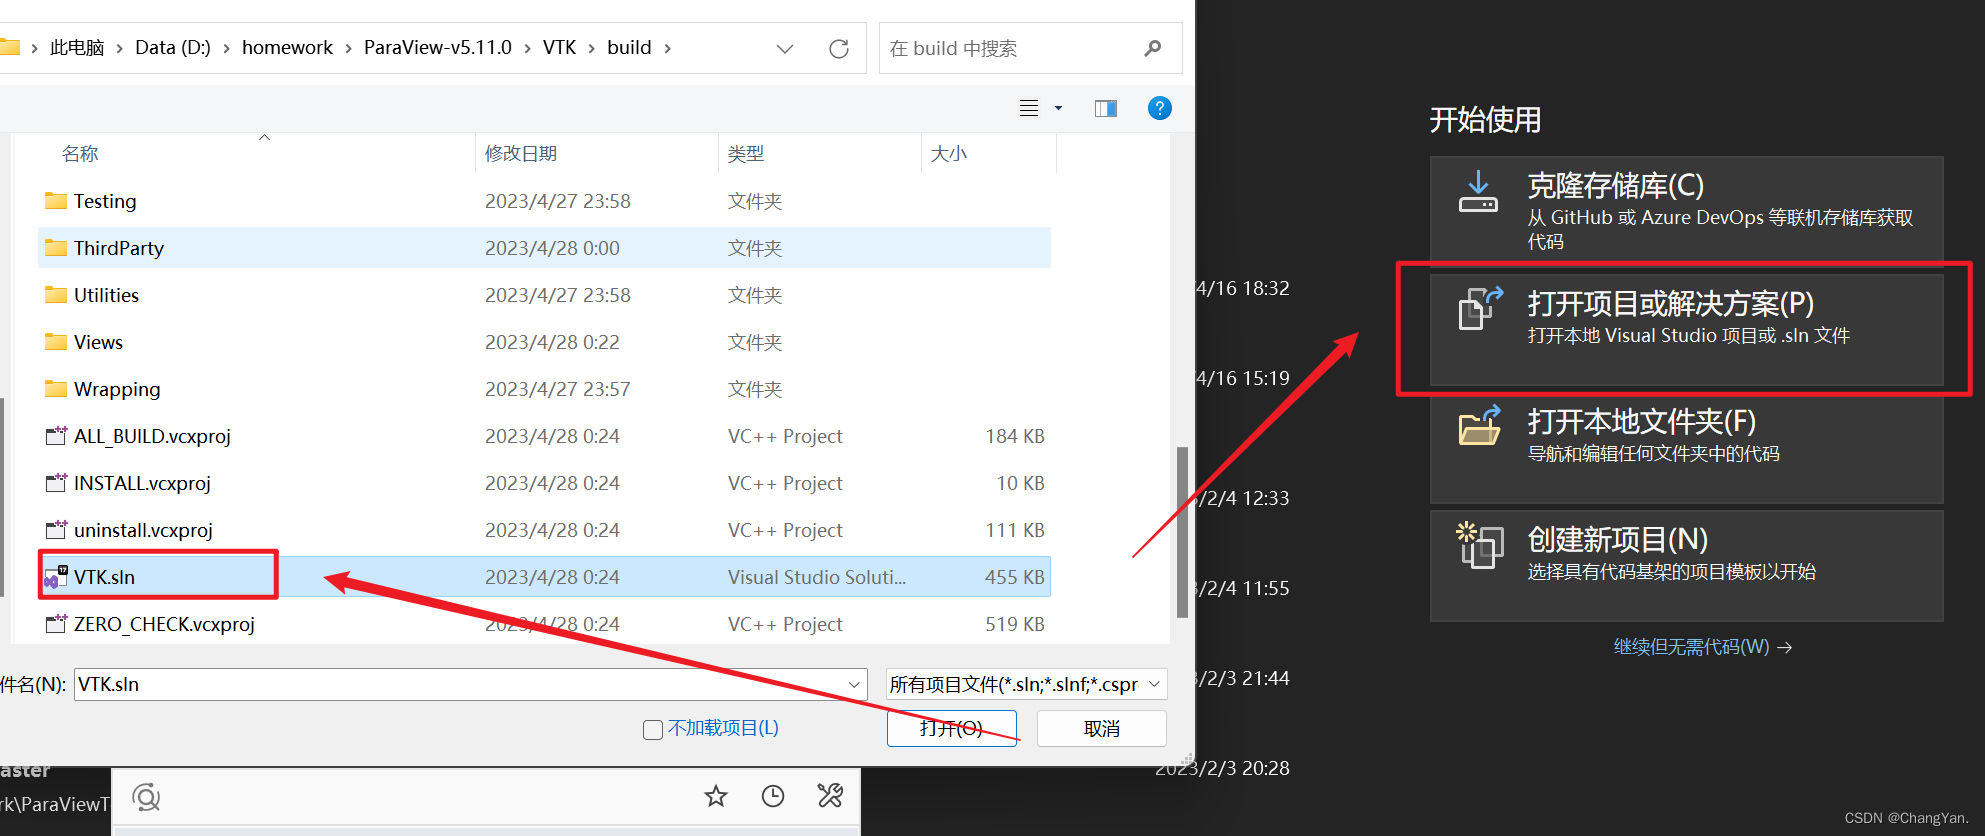Click the open project or solution icon
Viewport: 1985px width, 836px height.
point(1480,308)
